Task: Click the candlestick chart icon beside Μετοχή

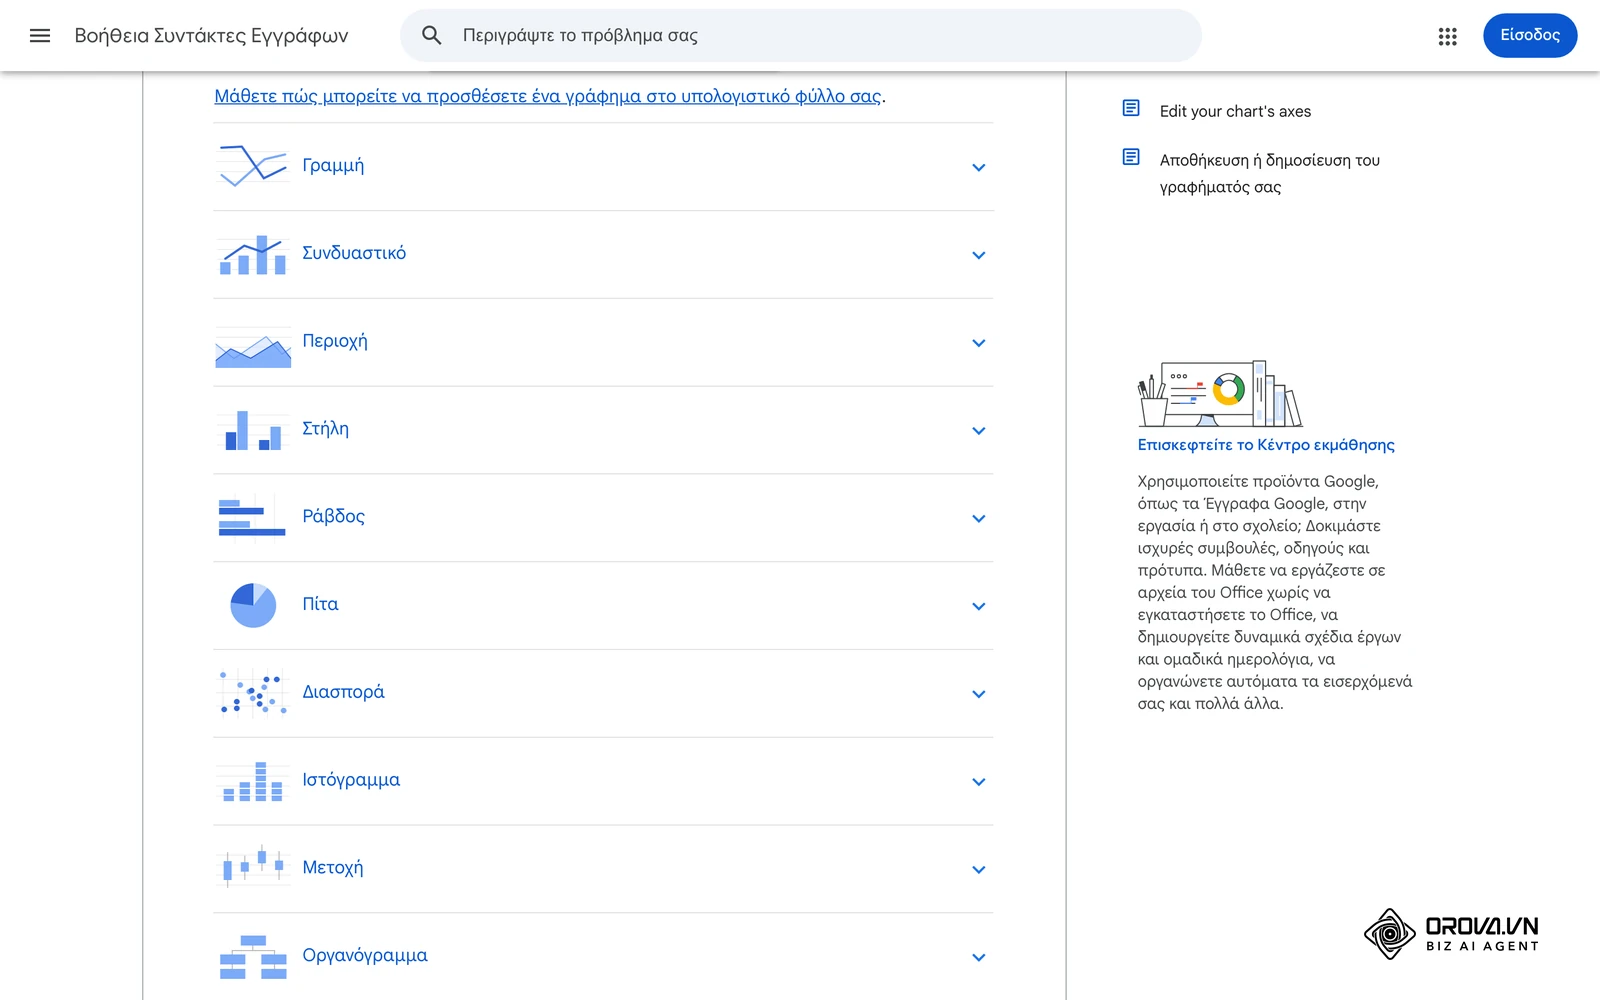Action: pyautogui.click(x=253, y=868)
